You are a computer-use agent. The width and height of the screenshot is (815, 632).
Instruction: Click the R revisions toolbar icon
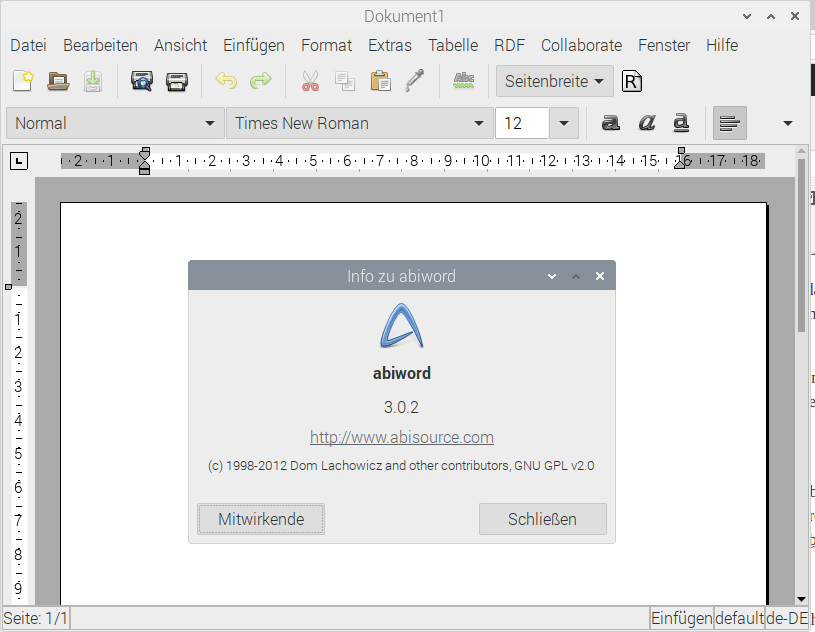coord(632,82)
